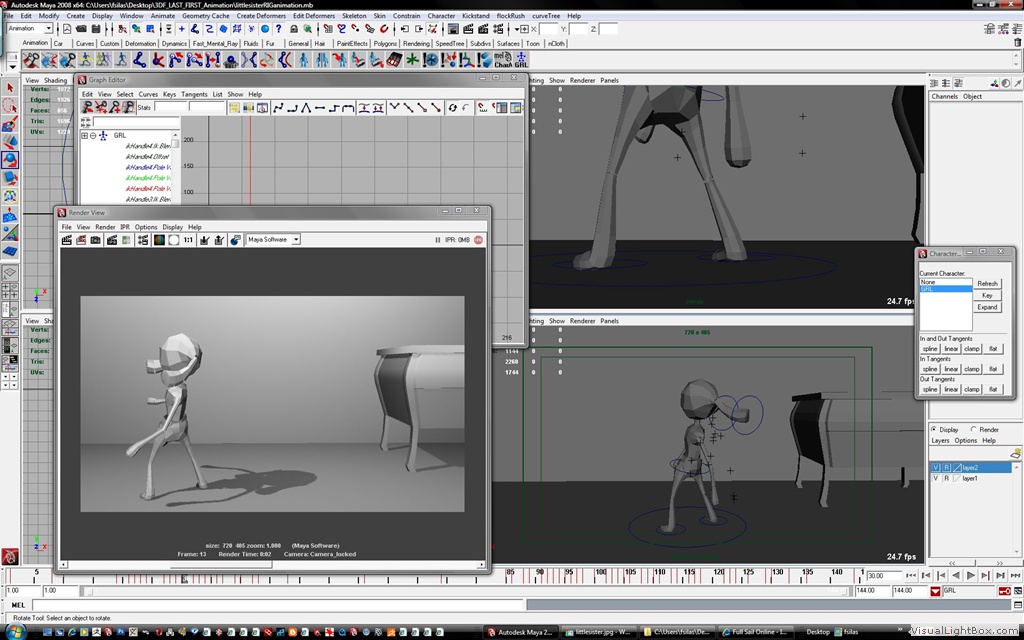Screen dimensions: 1024x640
Task: Pick the Move tool in the toolbox
Action: pos(10,142)
